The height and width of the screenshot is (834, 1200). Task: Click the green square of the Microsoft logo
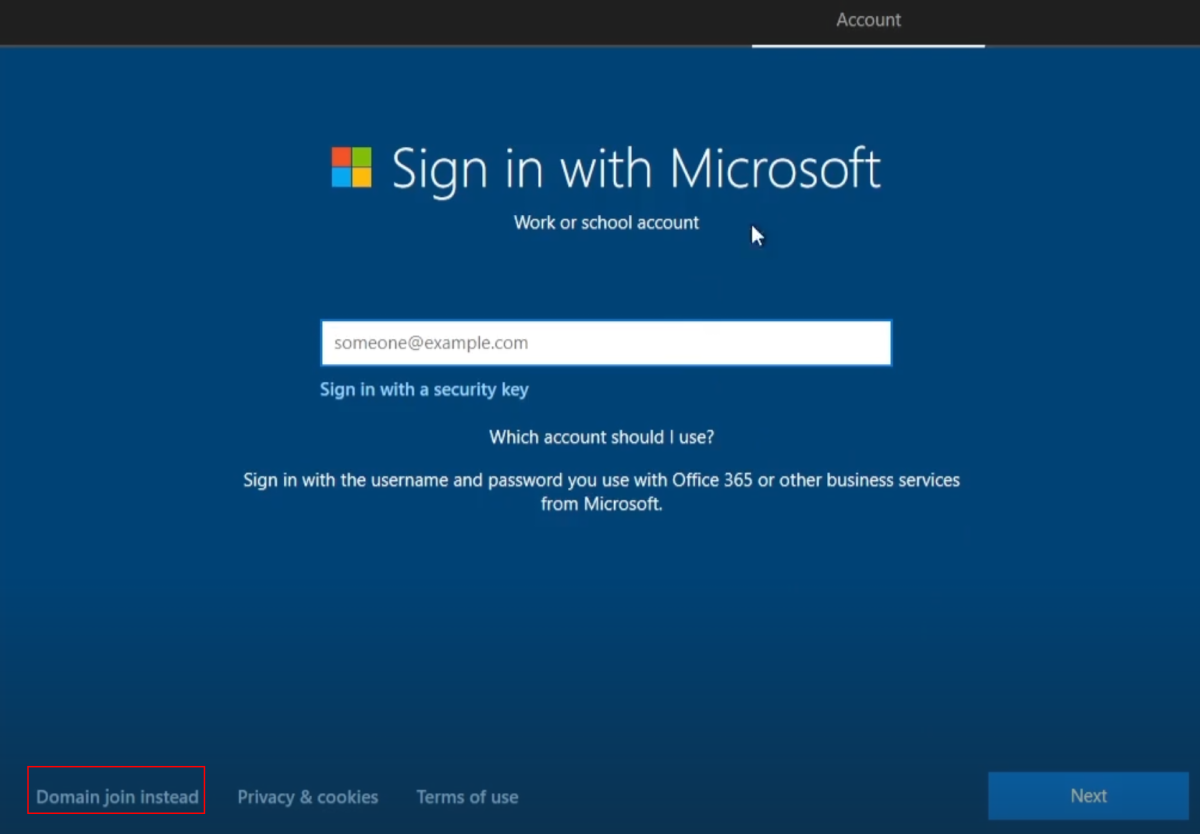(x=362, y=157)
